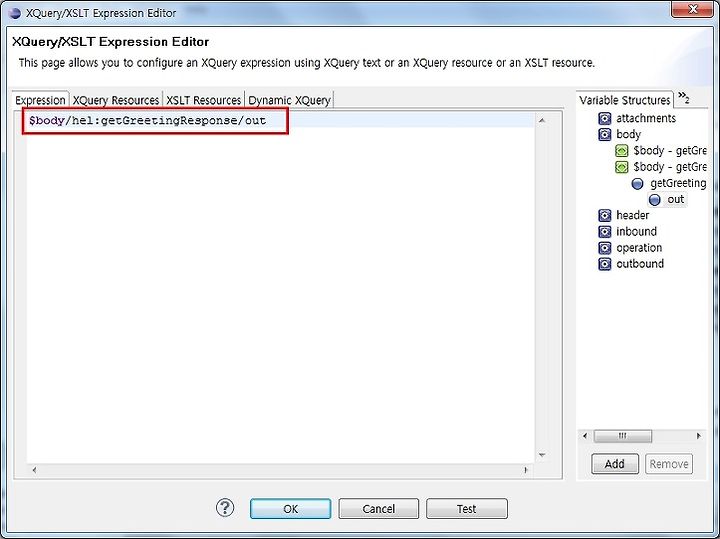Select the body tree item
The width and height of the screenshot is (720, 539).
(x=628, y=135)
